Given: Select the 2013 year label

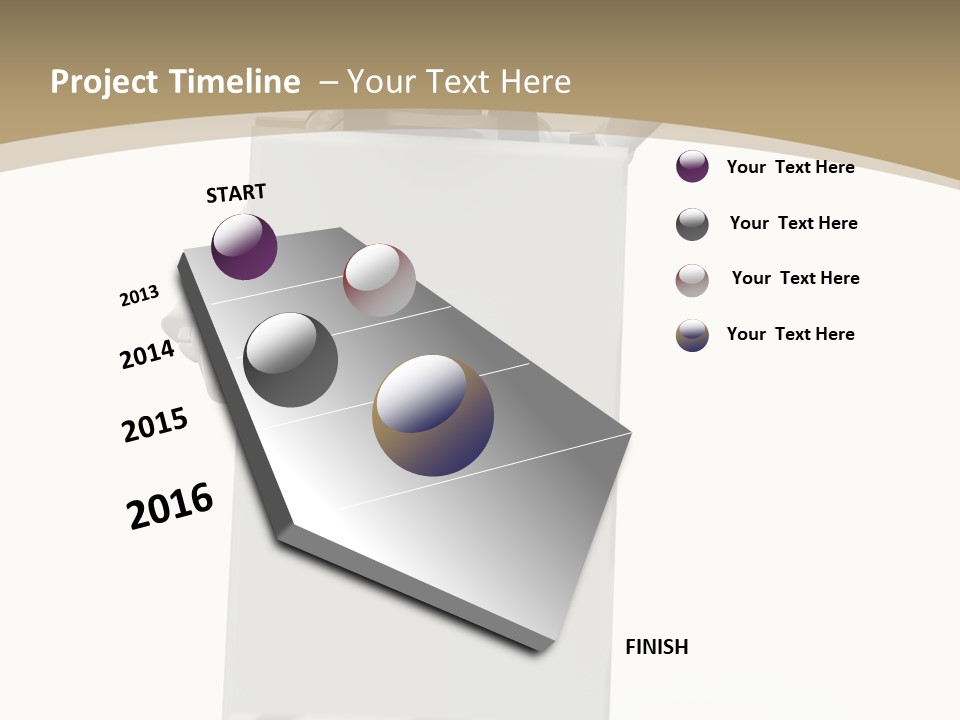Looking at the screenshot, I should point(140,294).
